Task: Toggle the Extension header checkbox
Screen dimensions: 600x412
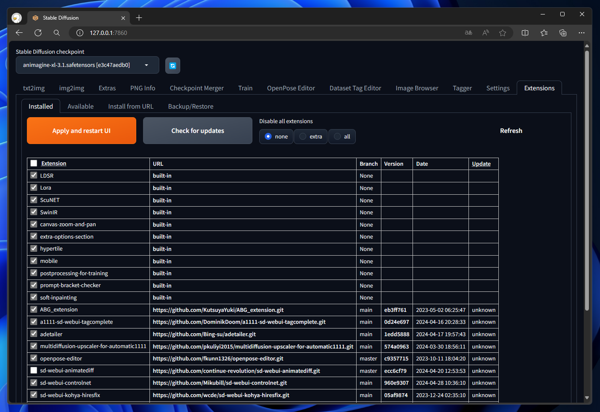Action: (34, 163)
